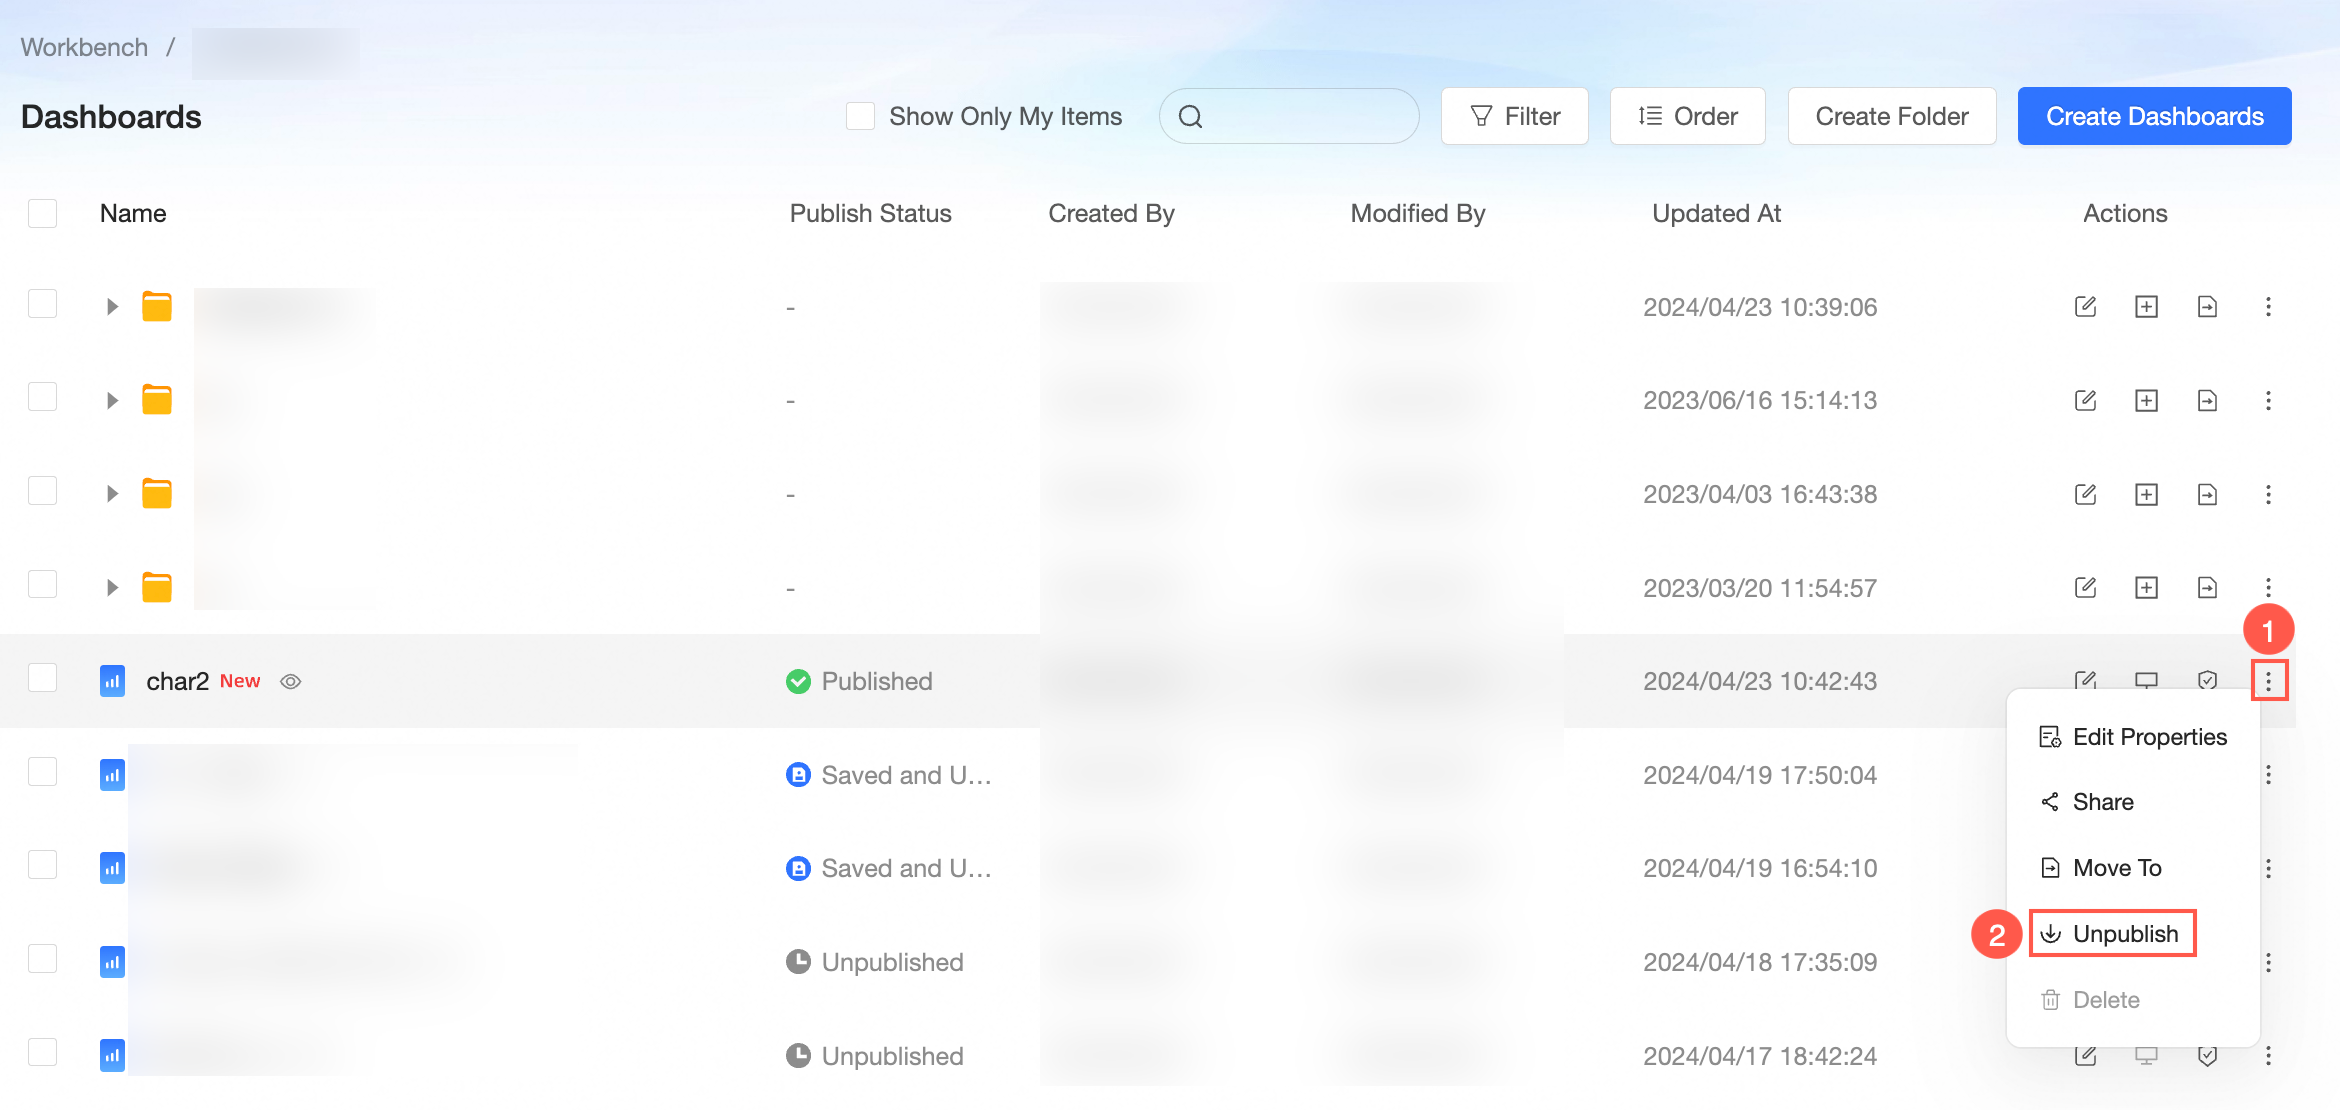Image resolution: width=2340 pixels, height=1110 pixels.
Task: Open more options for 2023/03/20 folder
Action: click(2268, 588)
